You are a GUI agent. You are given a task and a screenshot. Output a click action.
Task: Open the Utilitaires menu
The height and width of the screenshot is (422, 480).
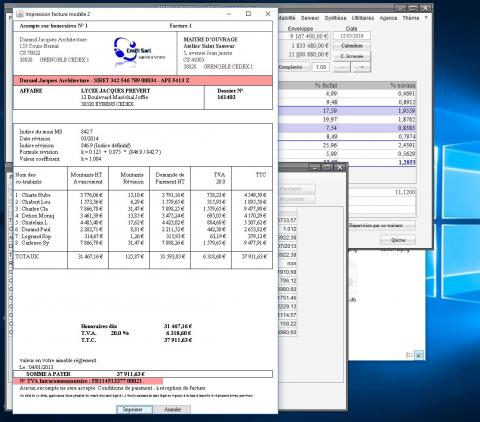point(363,18)
